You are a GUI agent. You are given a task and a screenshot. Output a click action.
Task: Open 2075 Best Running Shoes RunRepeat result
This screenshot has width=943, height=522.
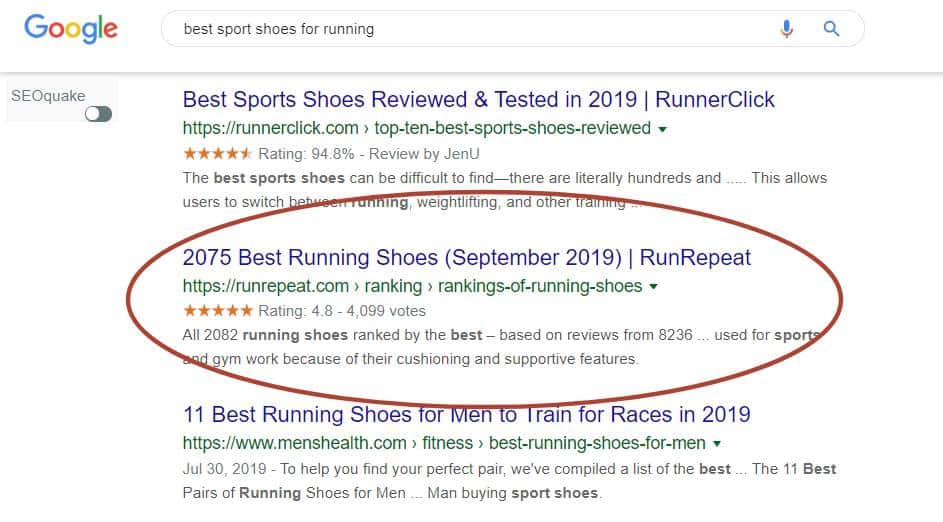click(467, 257)
